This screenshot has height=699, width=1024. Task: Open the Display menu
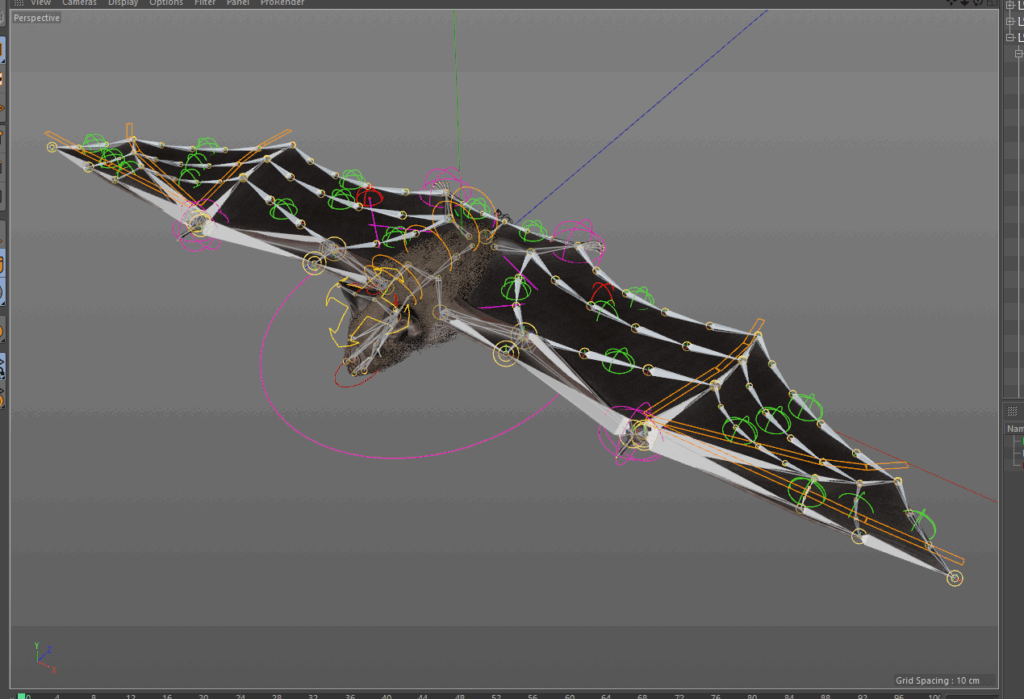coord(123,3)
